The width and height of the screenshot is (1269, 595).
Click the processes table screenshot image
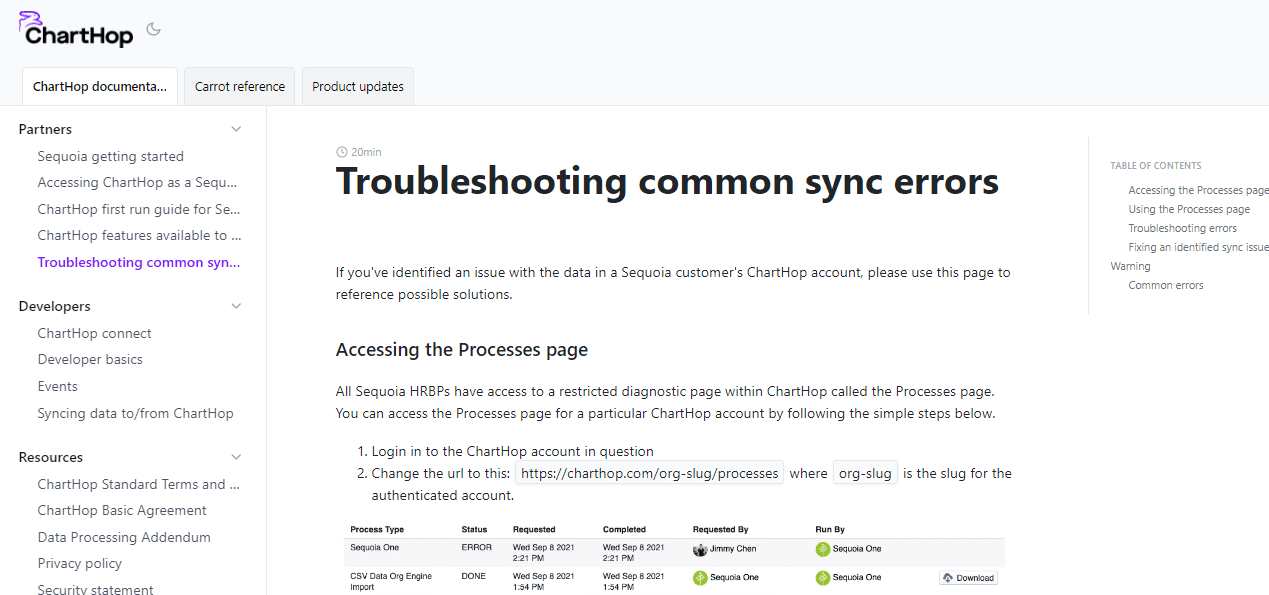670,557
